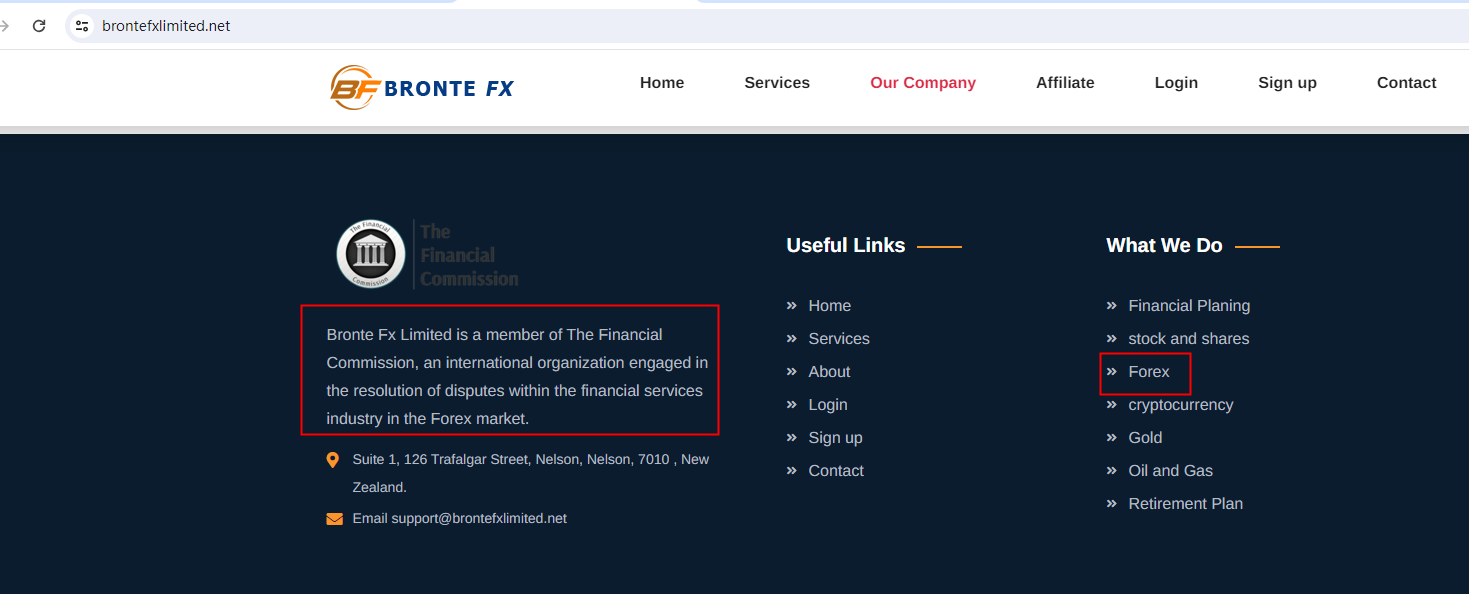Image resolution: width=1469 pixels, height=594 pixels.
Task: Open the Forex link under What We Do
Action: tap(1149, 372)
